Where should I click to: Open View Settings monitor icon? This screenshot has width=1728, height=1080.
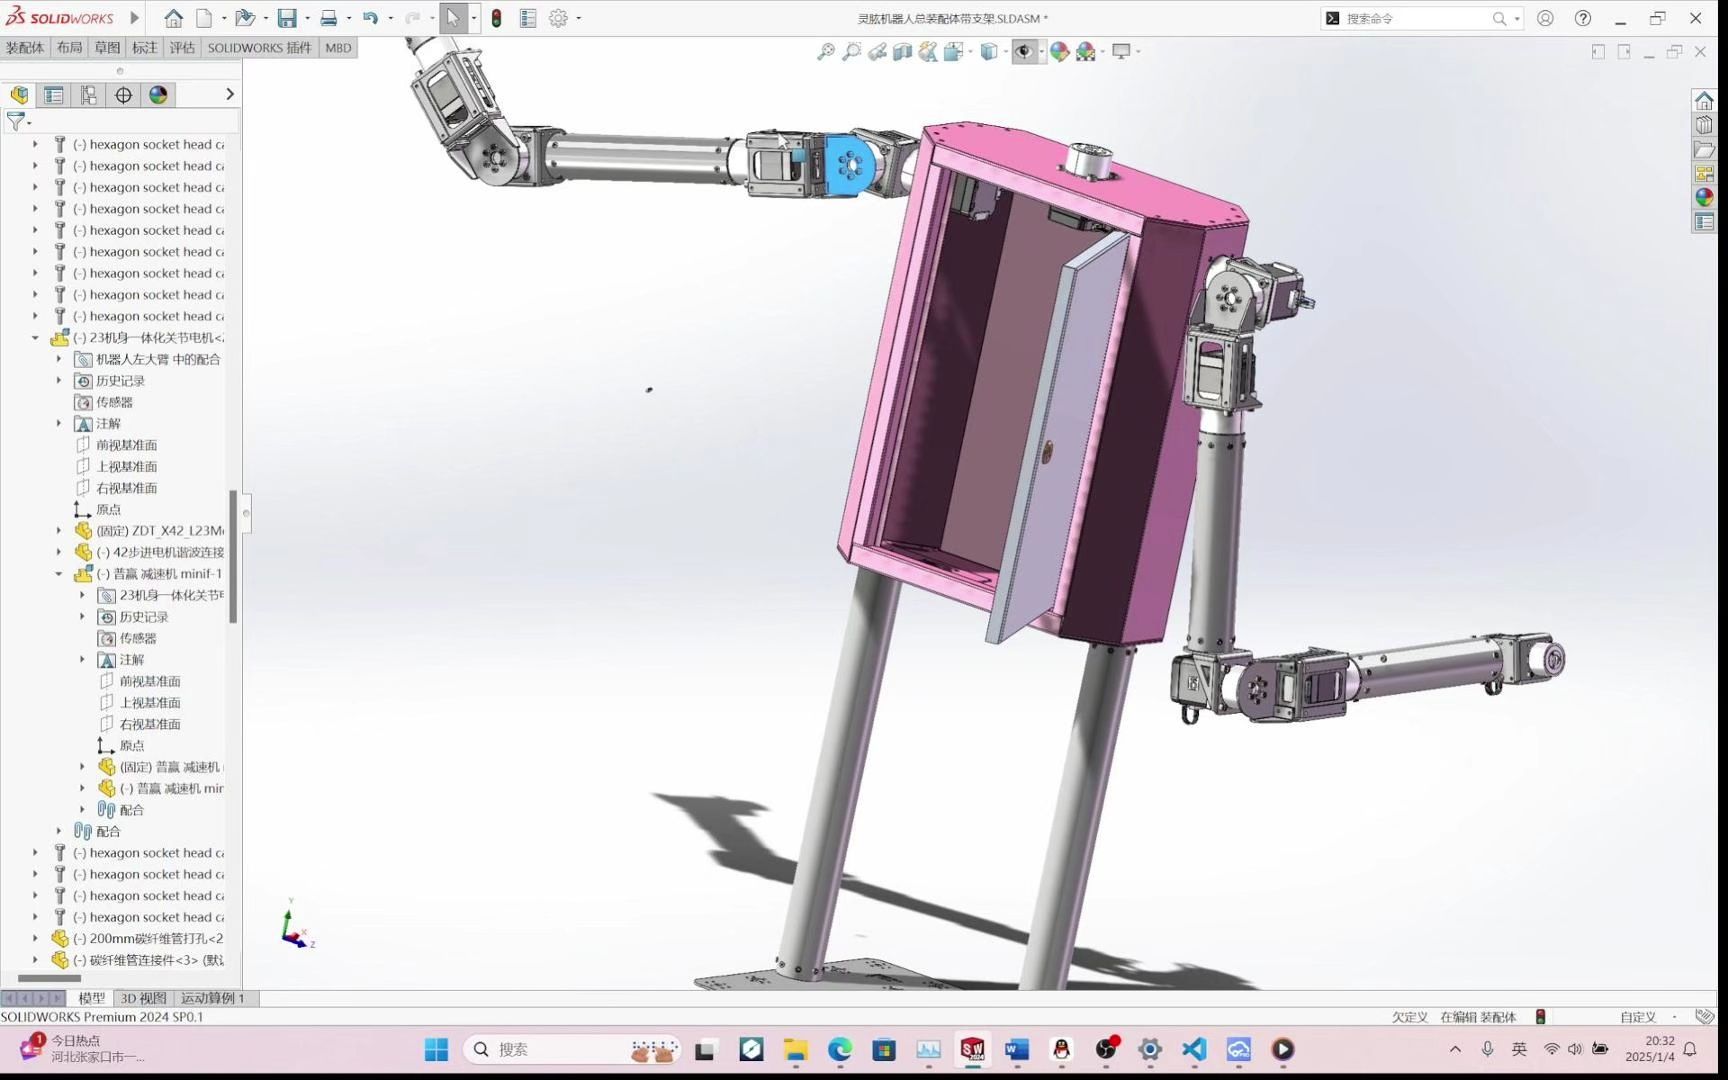click(x=1121, y=52)
